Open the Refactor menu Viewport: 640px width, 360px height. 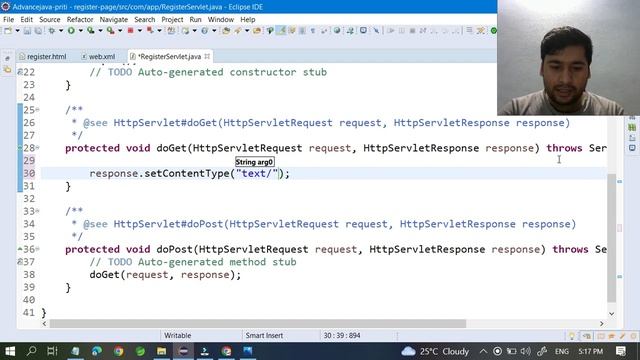80,20
